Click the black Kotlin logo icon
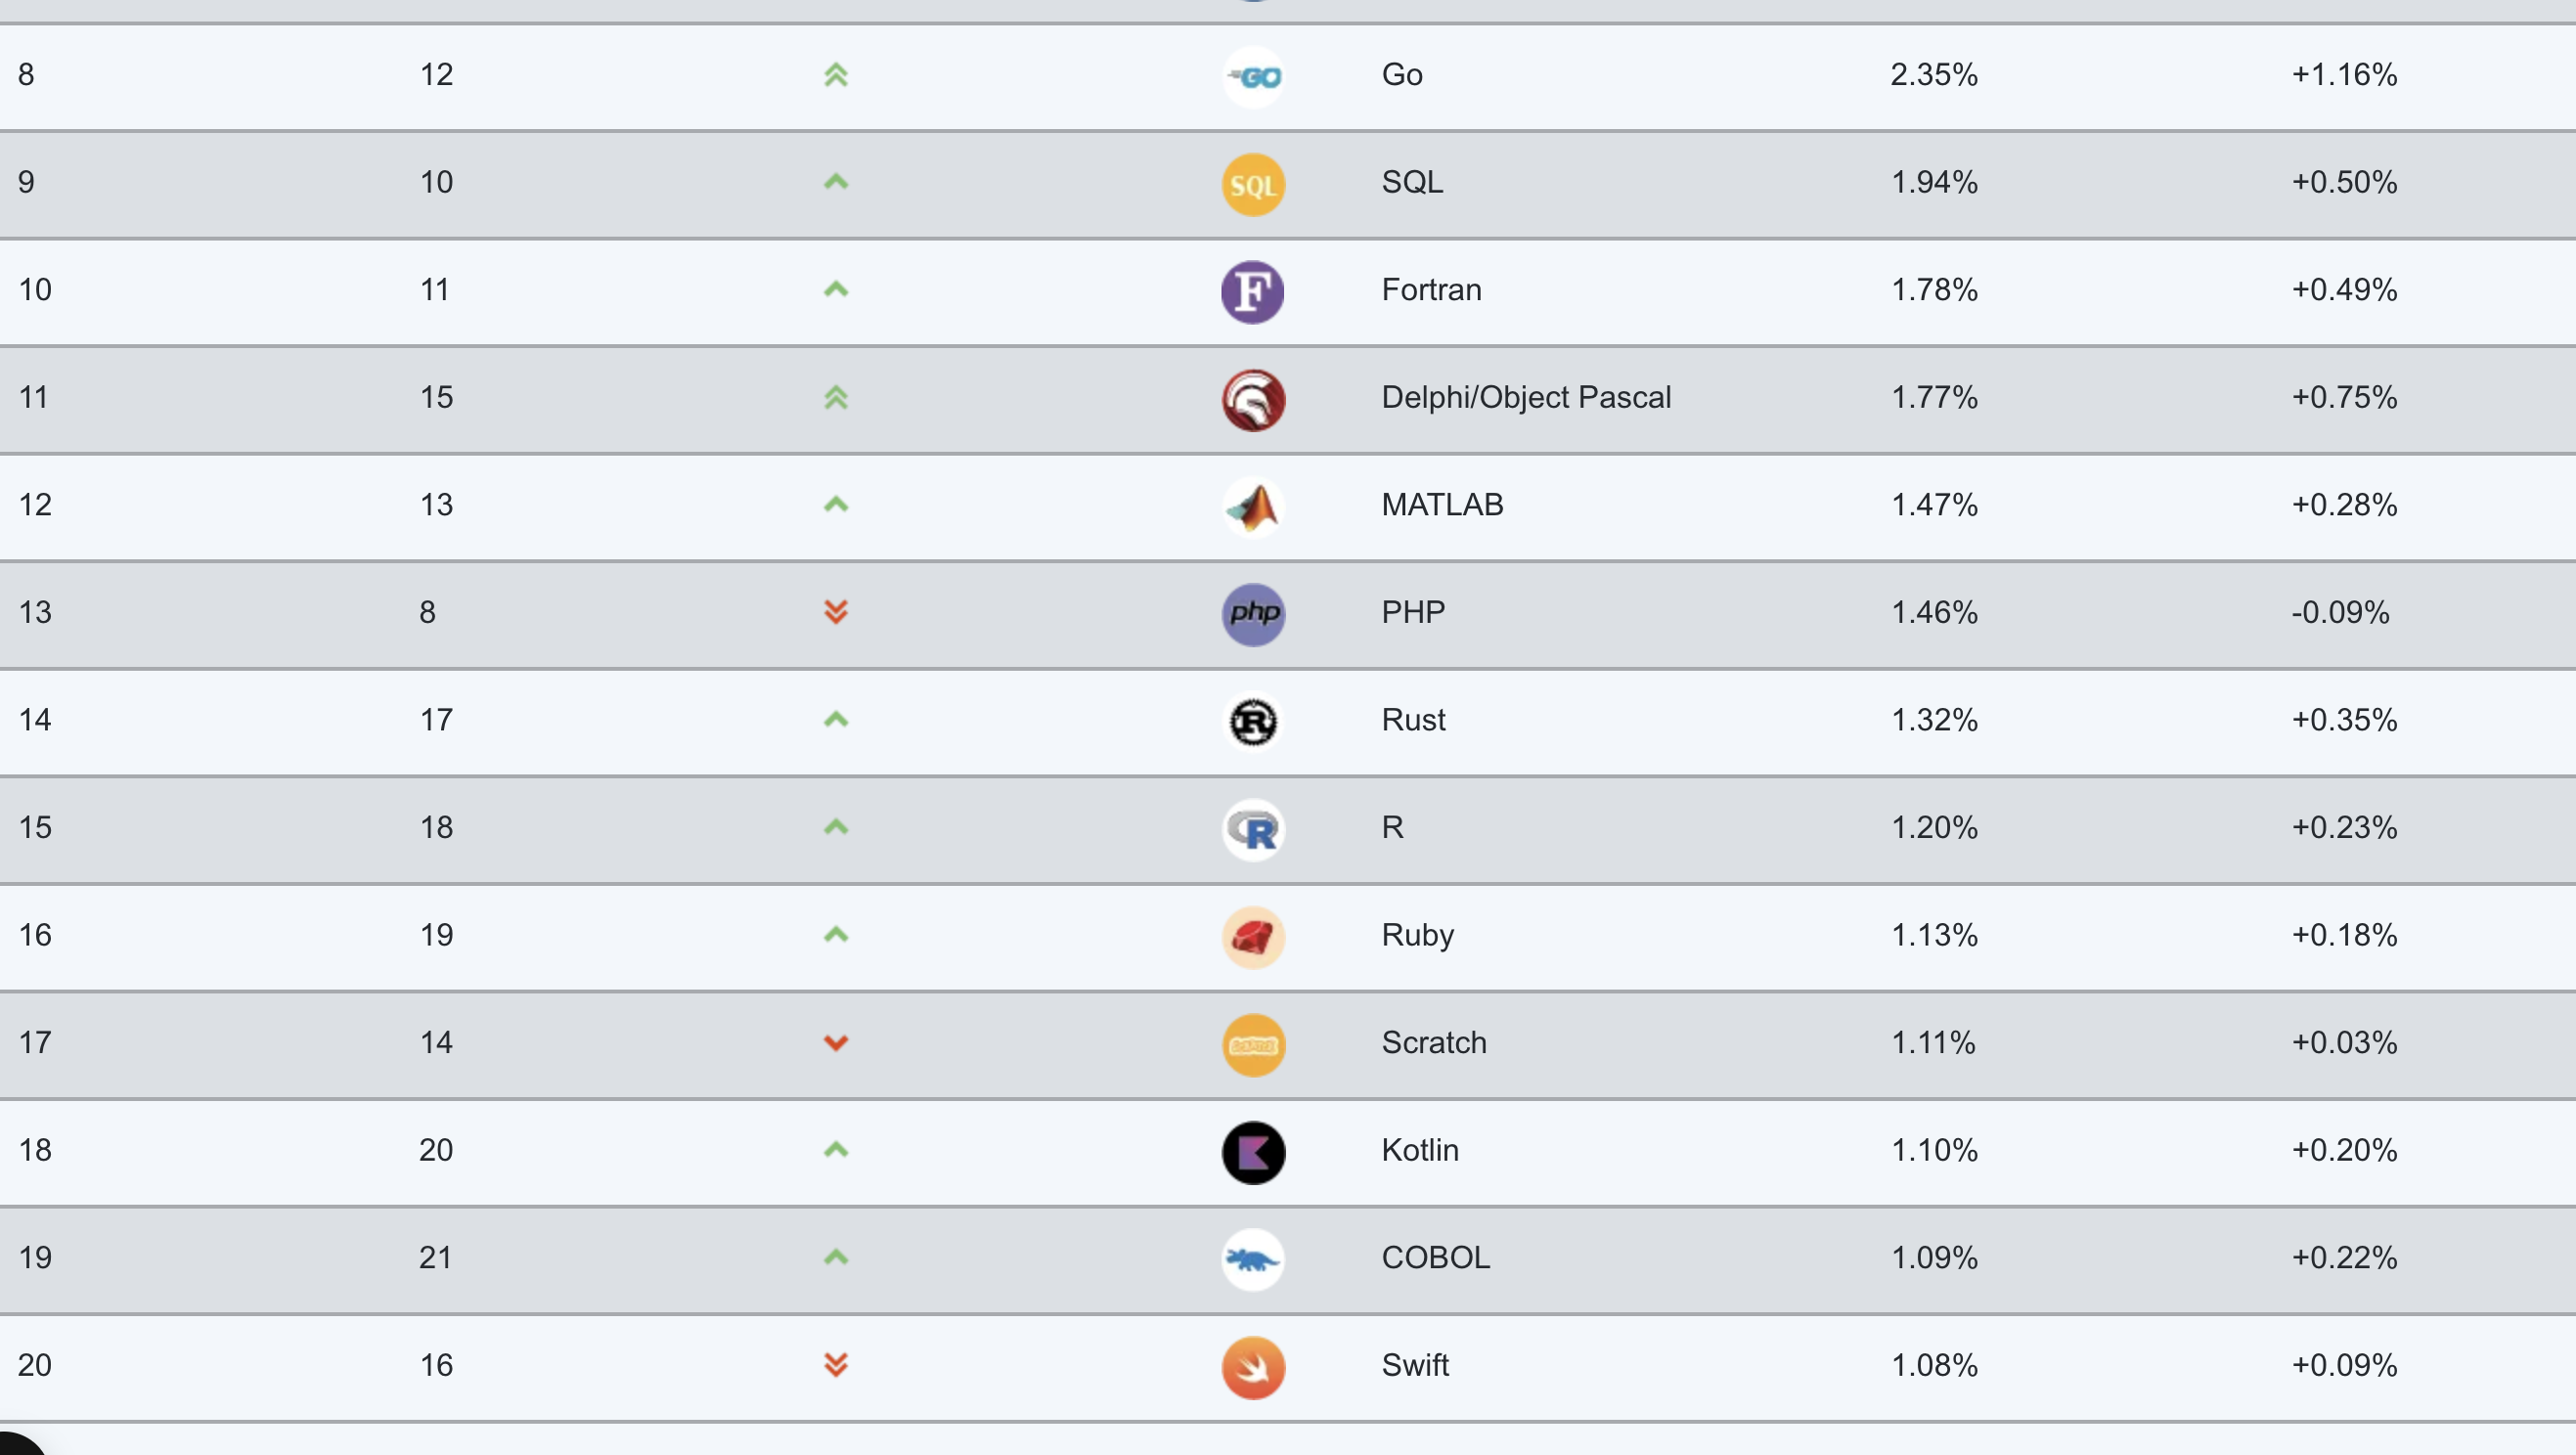 pos(1253,1152)
